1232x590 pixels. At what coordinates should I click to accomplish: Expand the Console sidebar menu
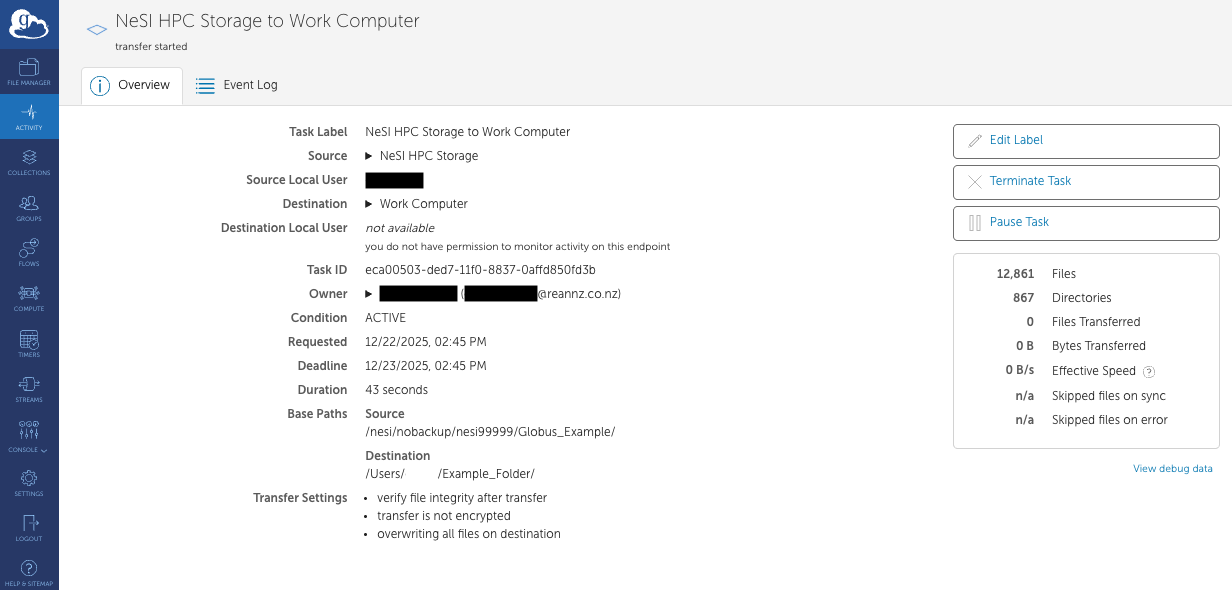29,435
